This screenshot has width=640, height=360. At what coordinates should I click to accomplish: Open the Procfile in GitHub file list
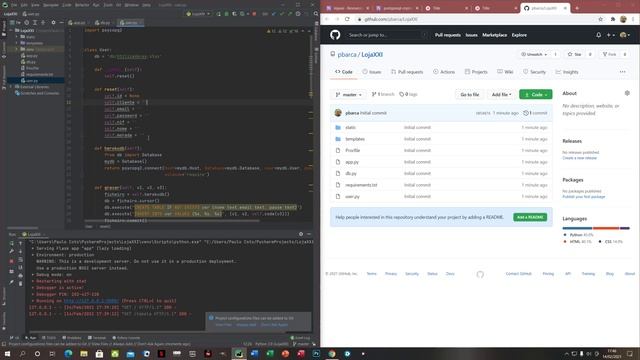click(353, 151)
